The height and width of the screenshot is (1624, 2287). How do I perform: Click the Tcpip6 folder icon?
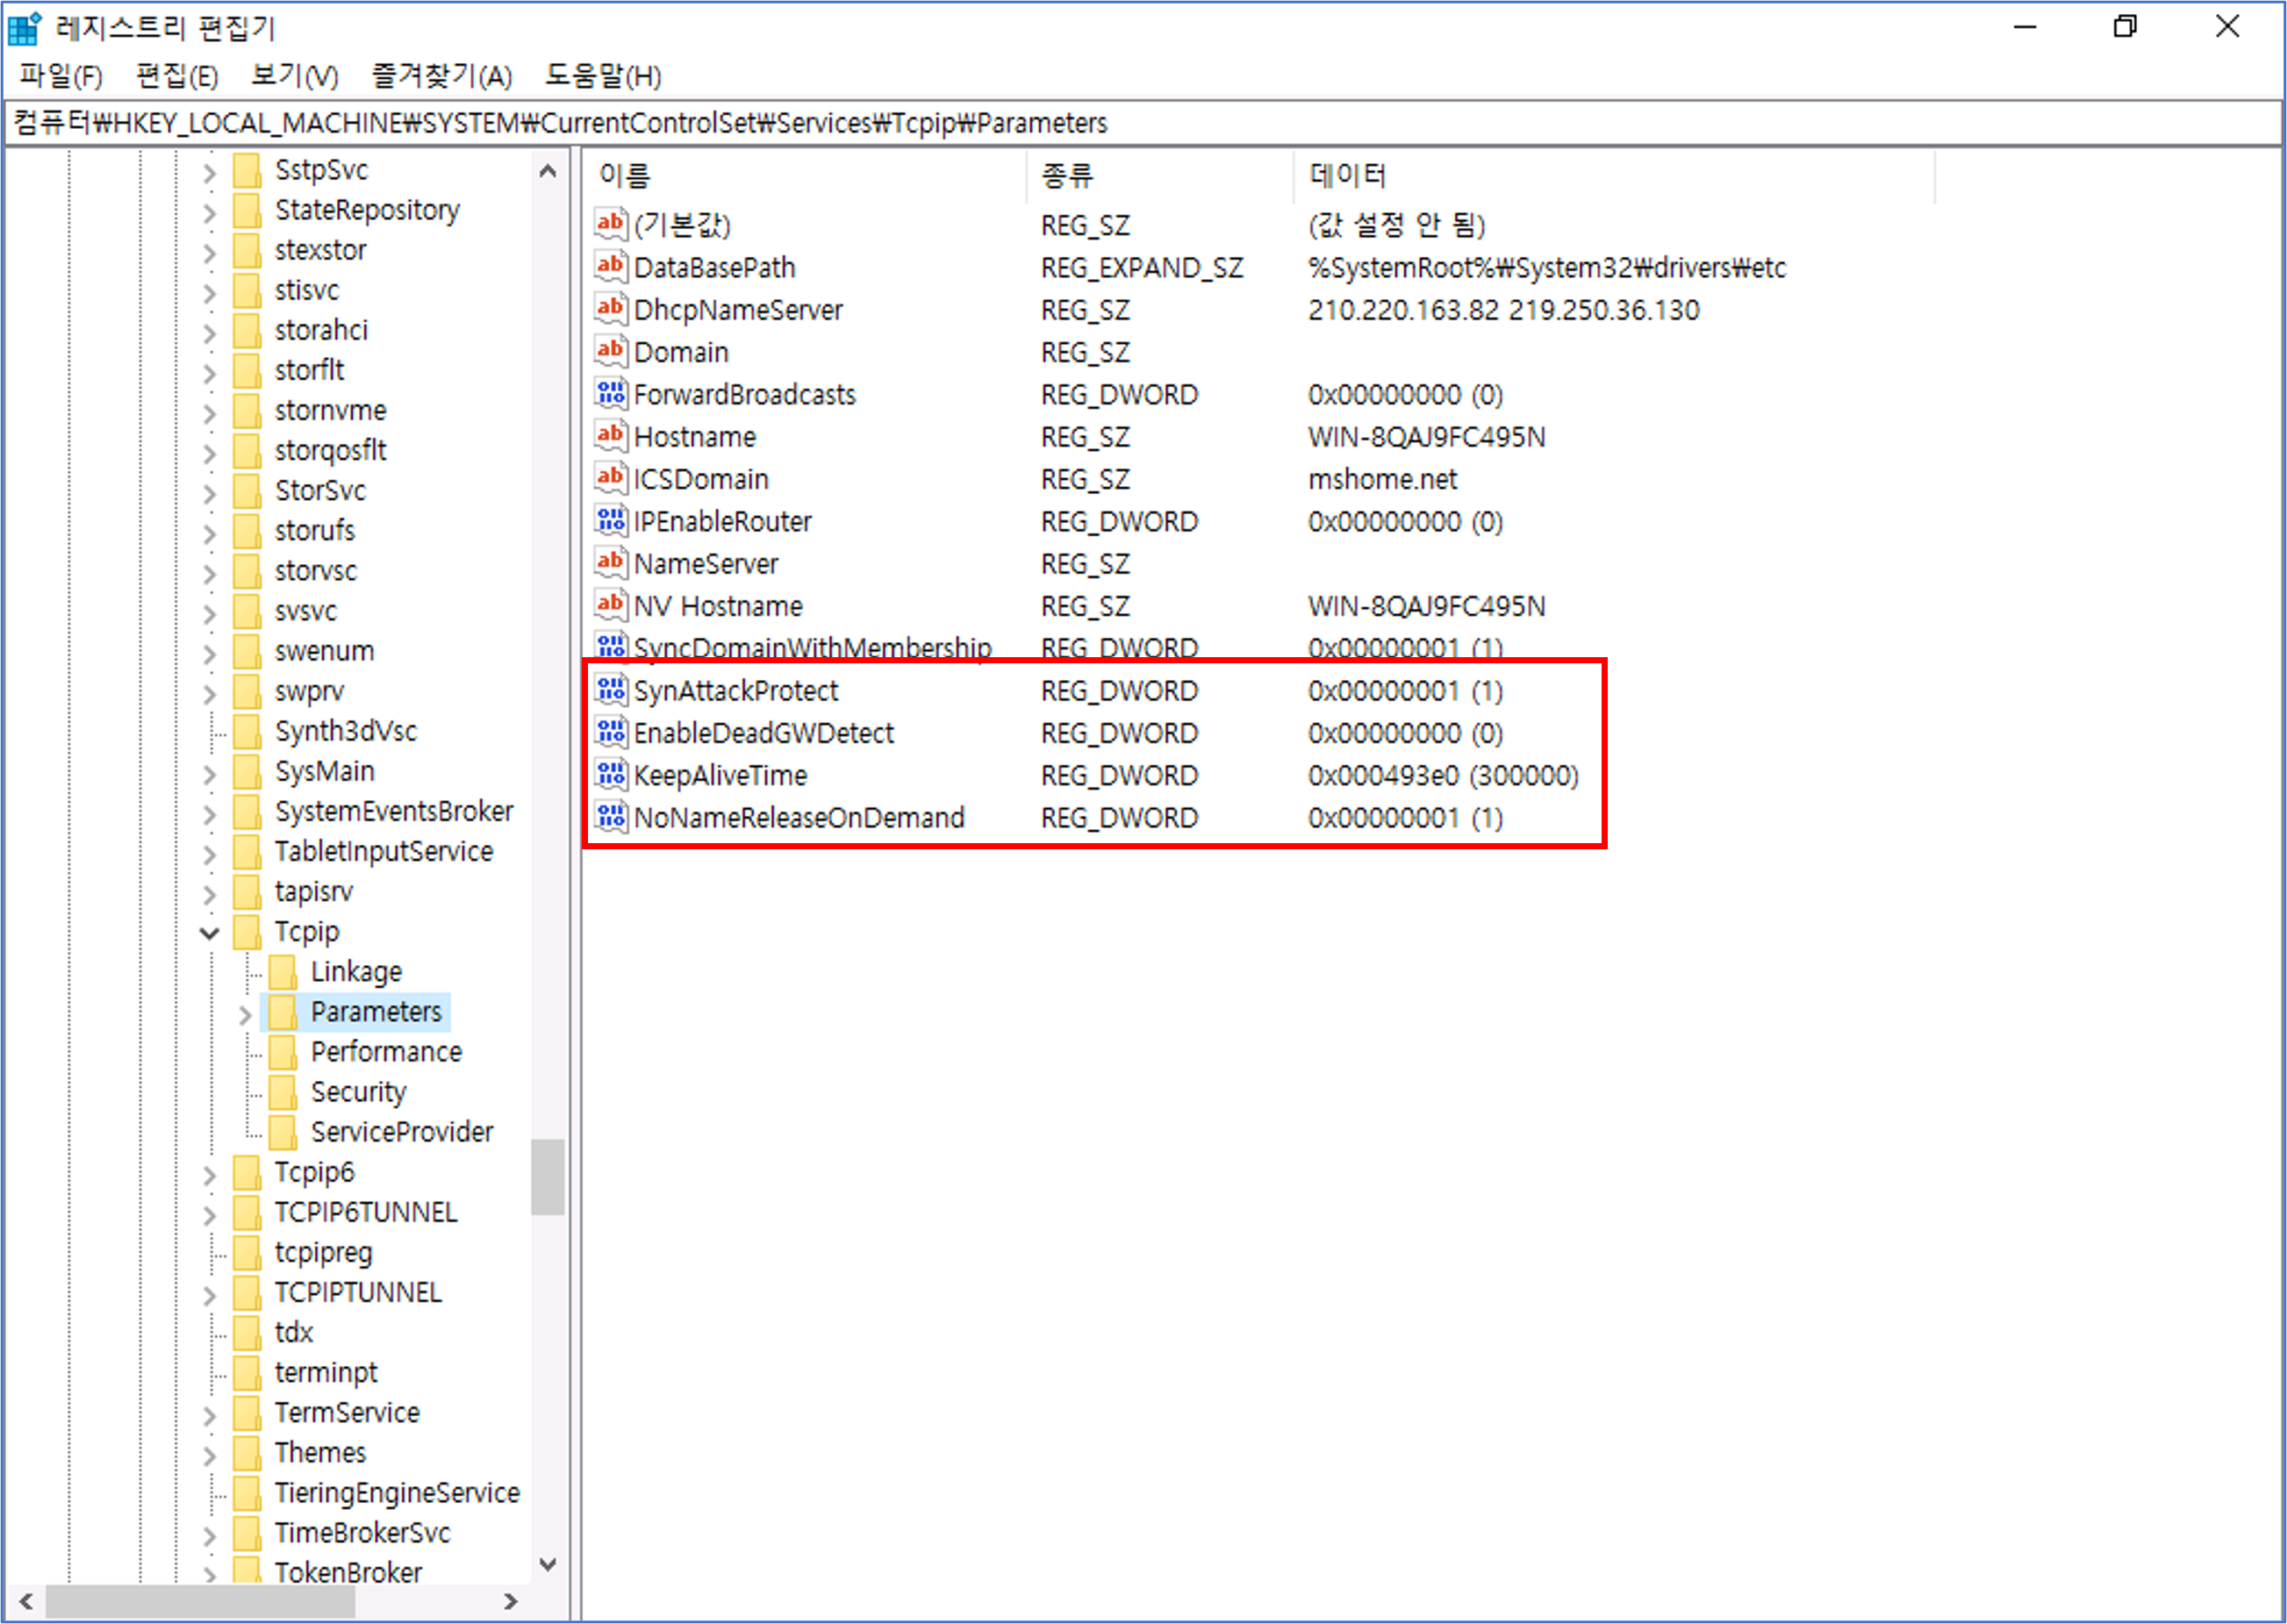pos(247,1172)
